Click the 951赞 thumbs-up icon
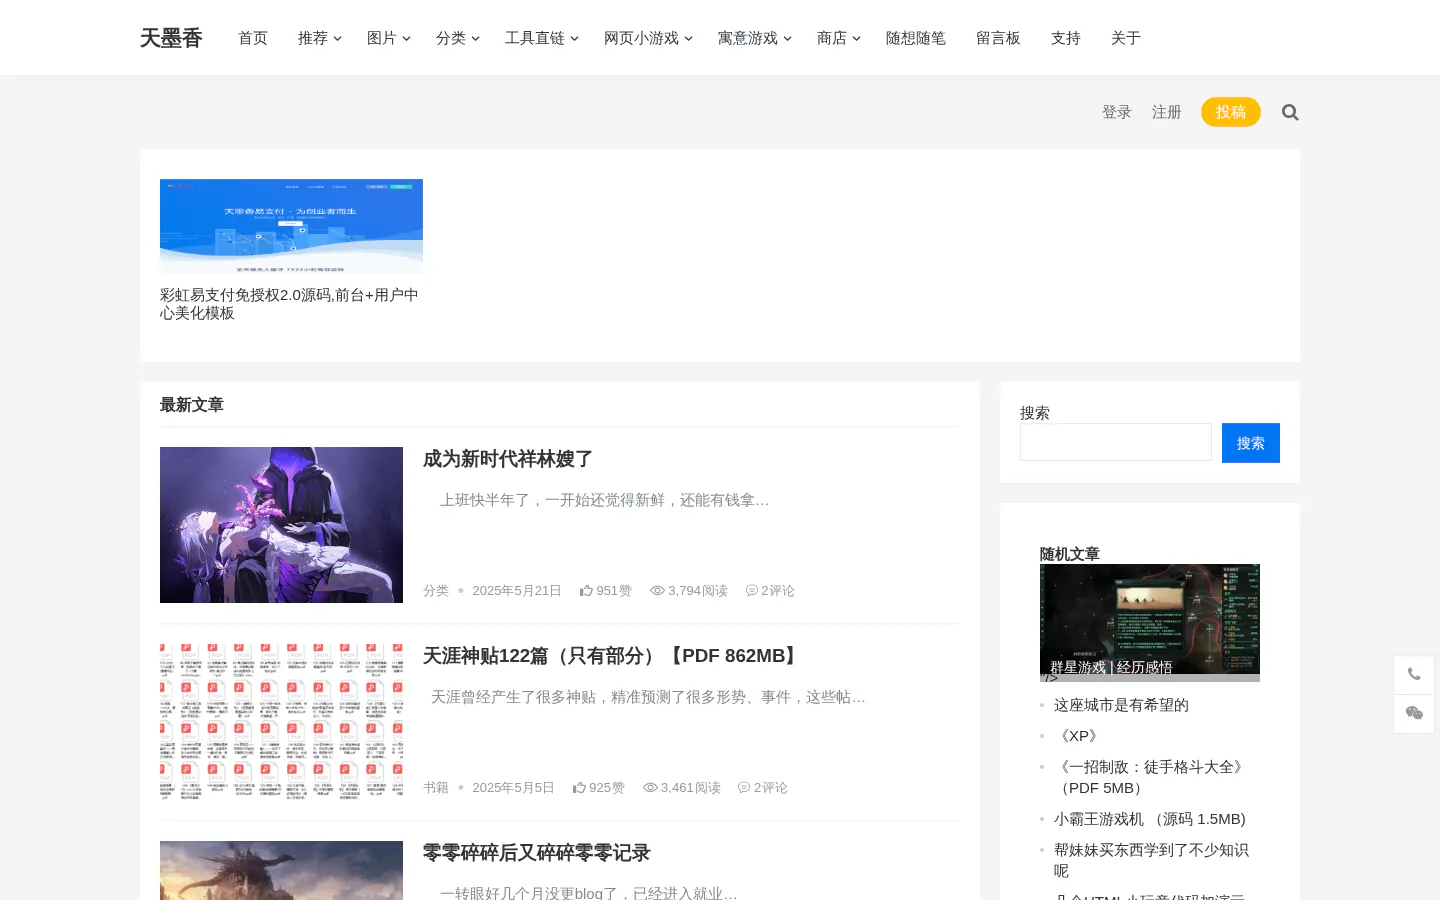This screenshot has width=1440, height=900. (x=586, y=591)
